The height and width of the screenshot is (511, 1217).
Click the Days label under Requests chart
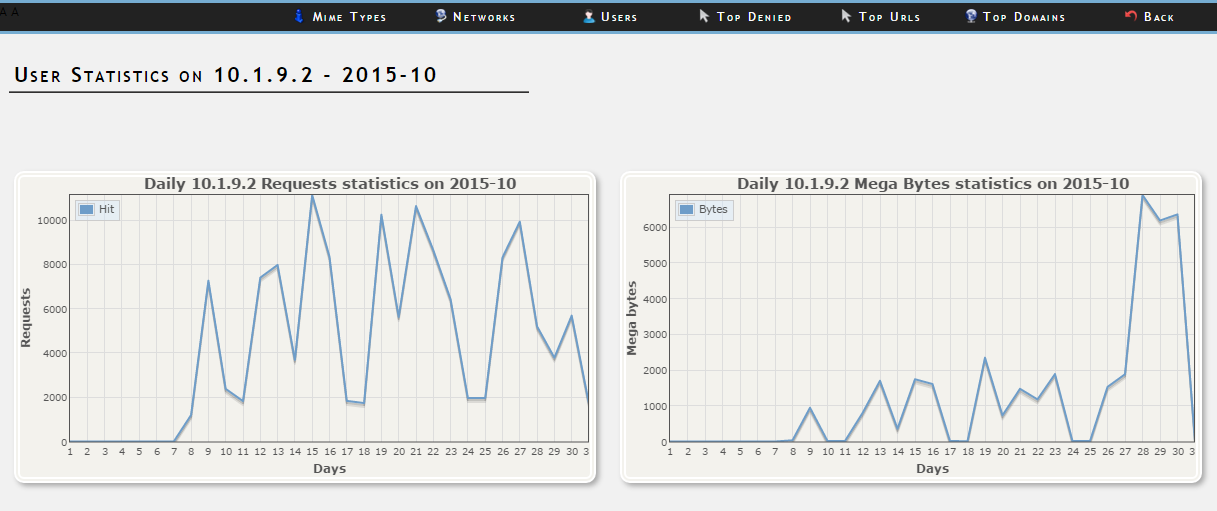tap(330, 468)
